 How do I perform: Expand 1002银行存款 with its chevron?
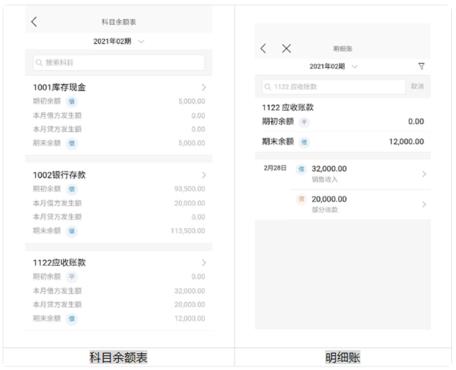tap(204, 175)
